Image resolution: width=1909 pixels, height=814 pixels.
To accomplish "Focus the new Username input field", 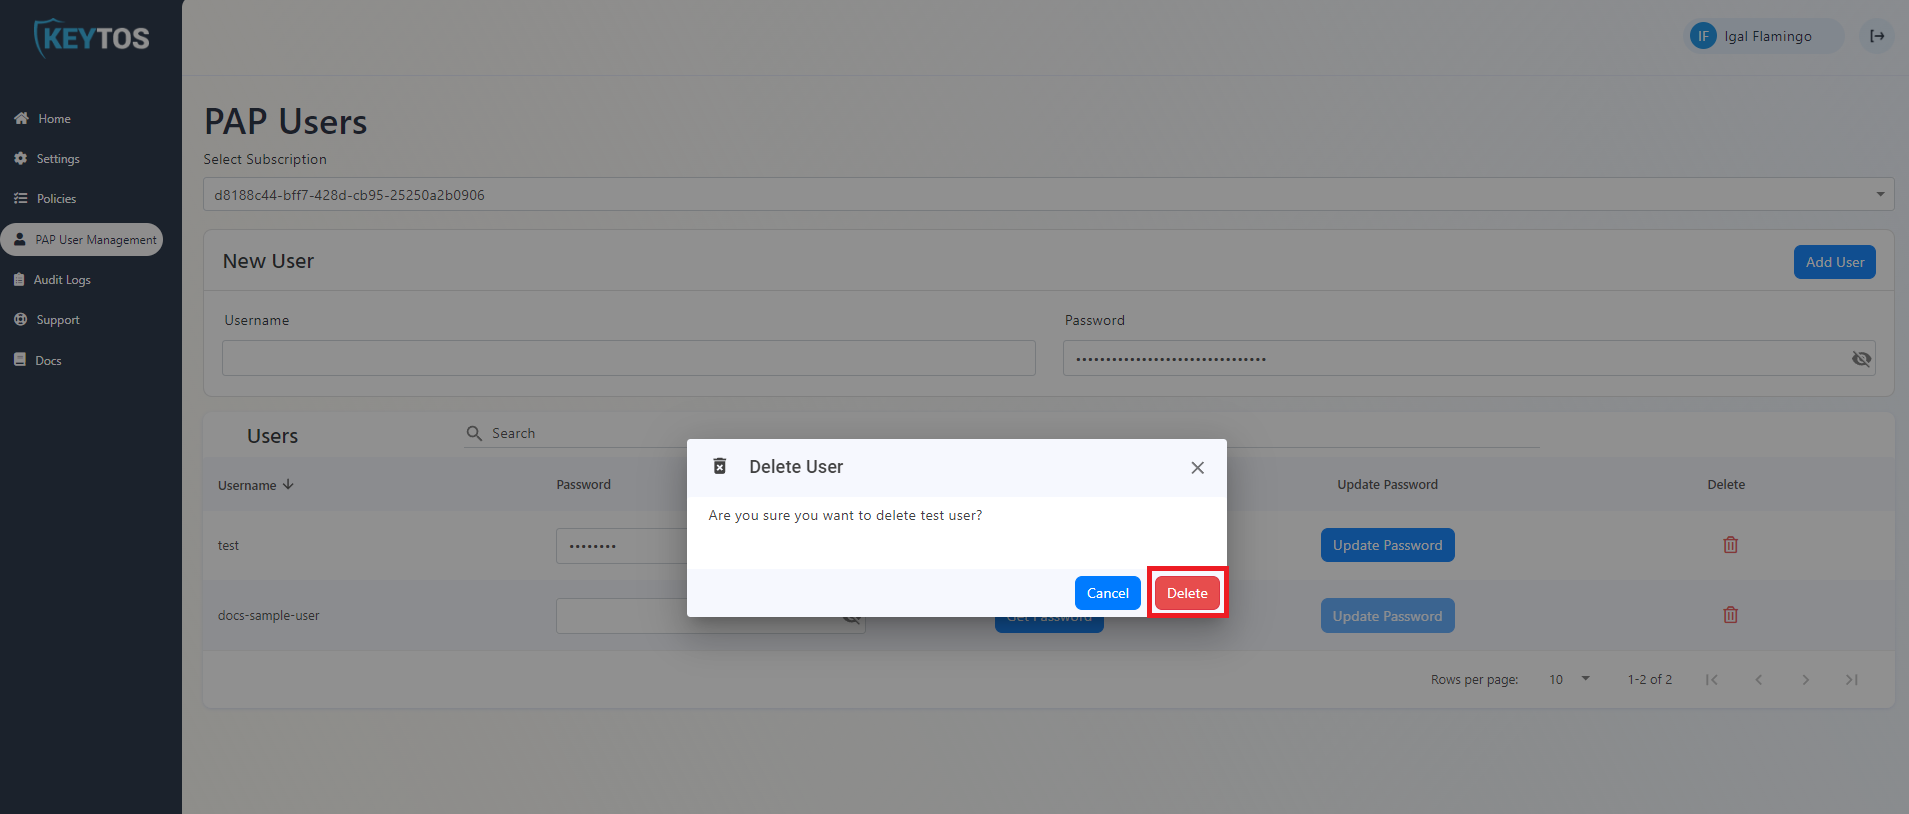I will point(628,358).
